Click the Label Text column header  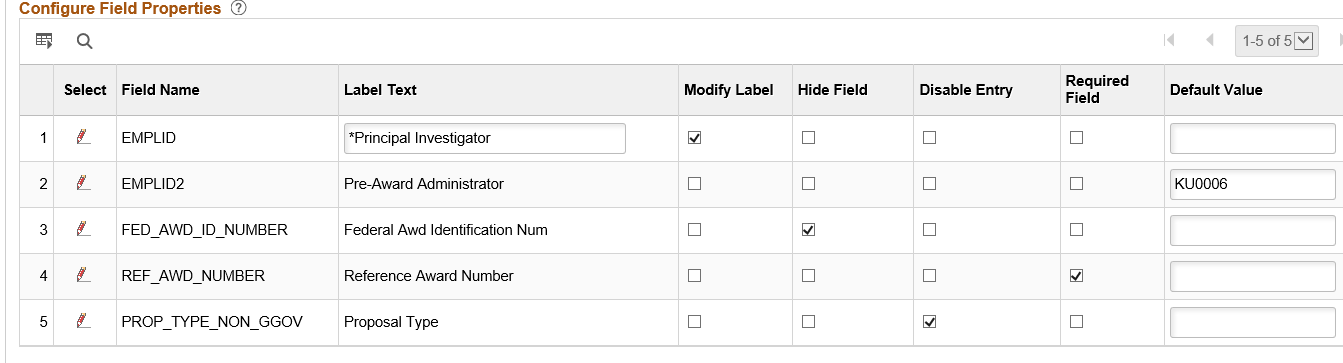380,90
